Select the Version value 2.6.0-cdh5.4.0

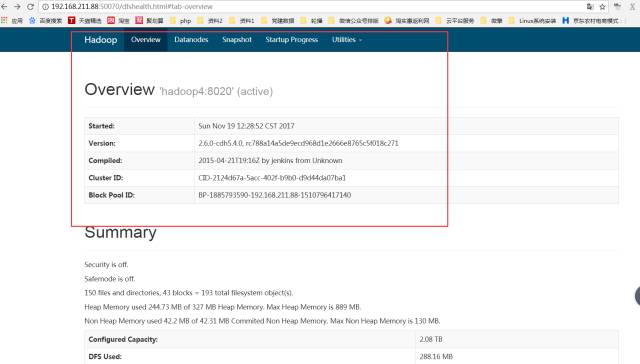(298, 143)
